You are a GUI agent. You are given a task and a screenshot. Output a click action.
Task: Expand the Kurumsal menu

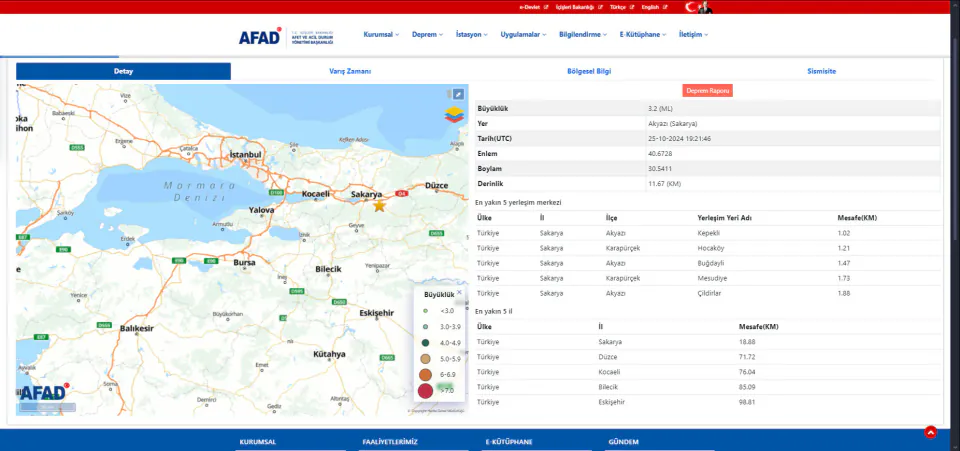[381, 35]
